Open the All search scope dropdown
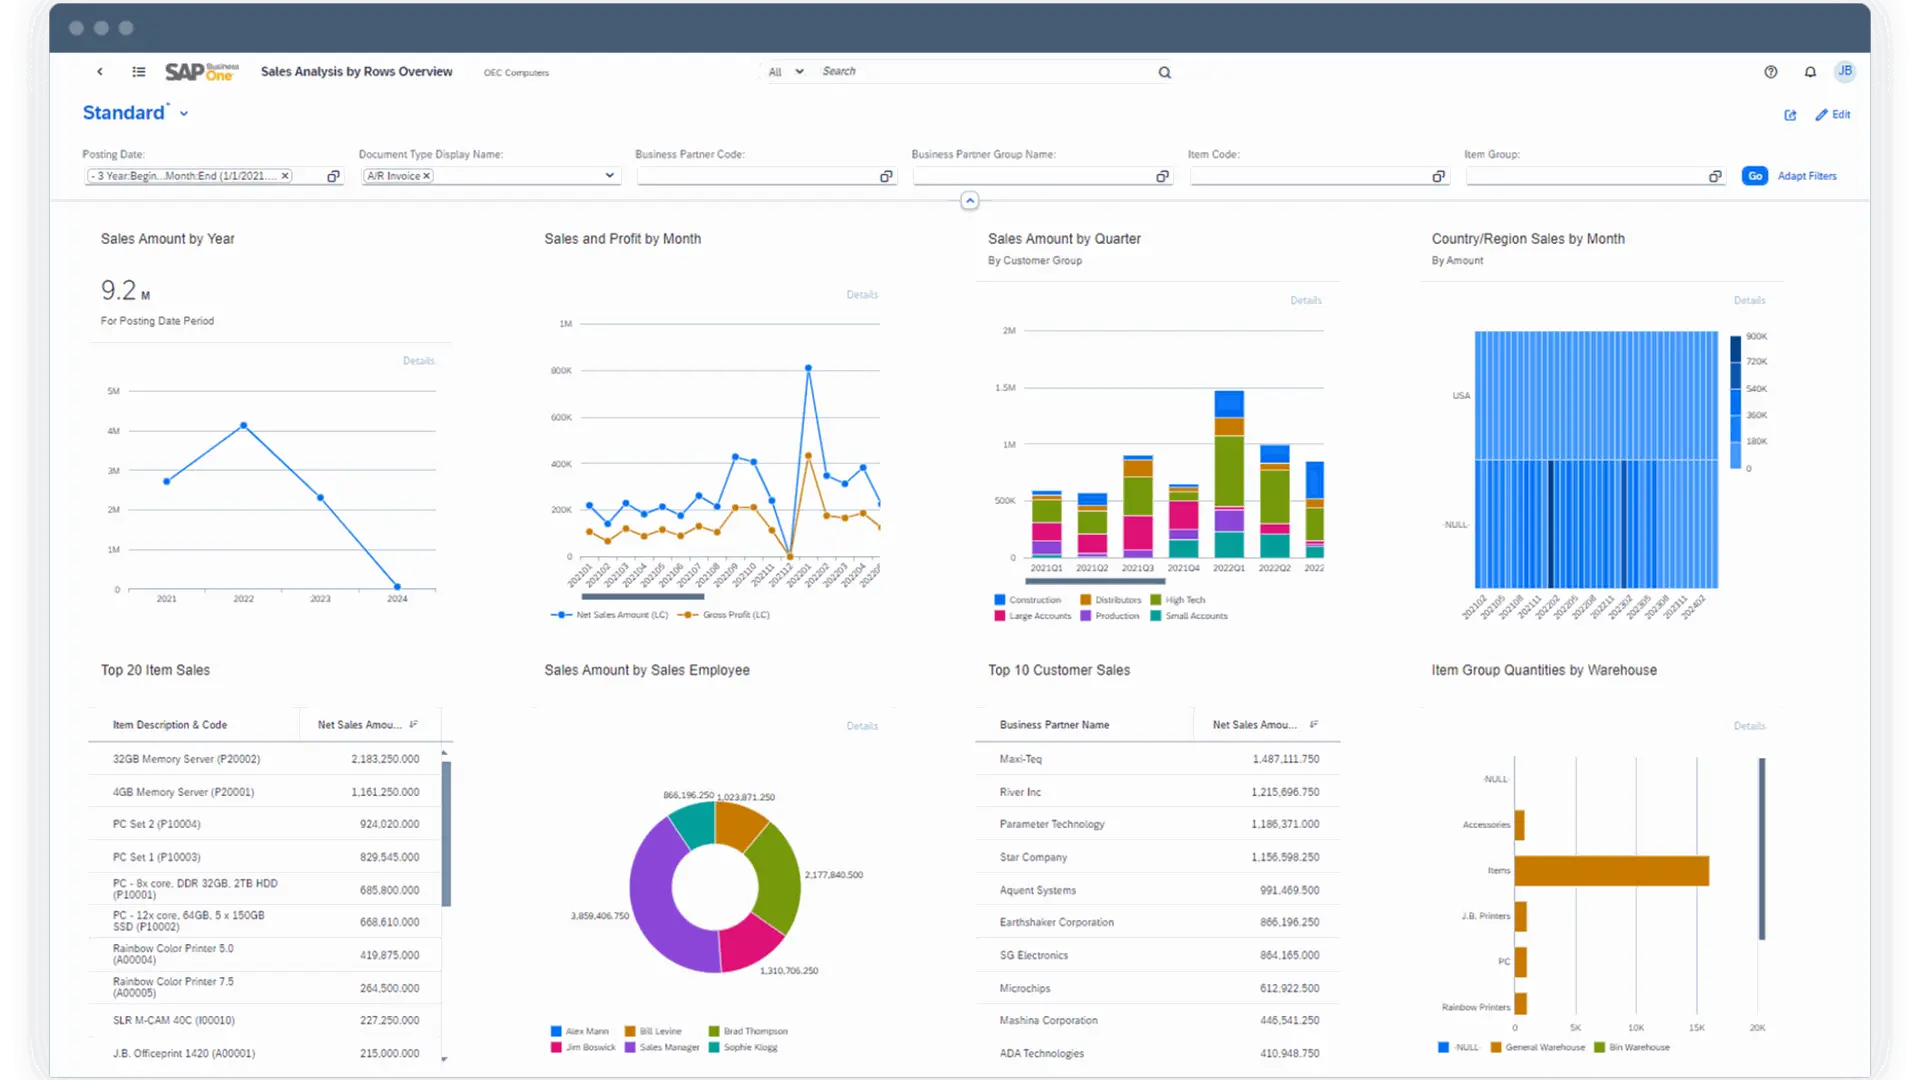1920x1080 pixels. (786, 72)
